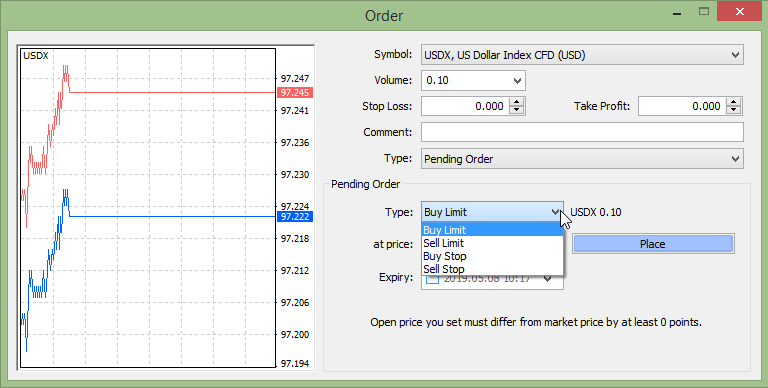Decrease Stop Loss with down arrow

coord(516,110)
